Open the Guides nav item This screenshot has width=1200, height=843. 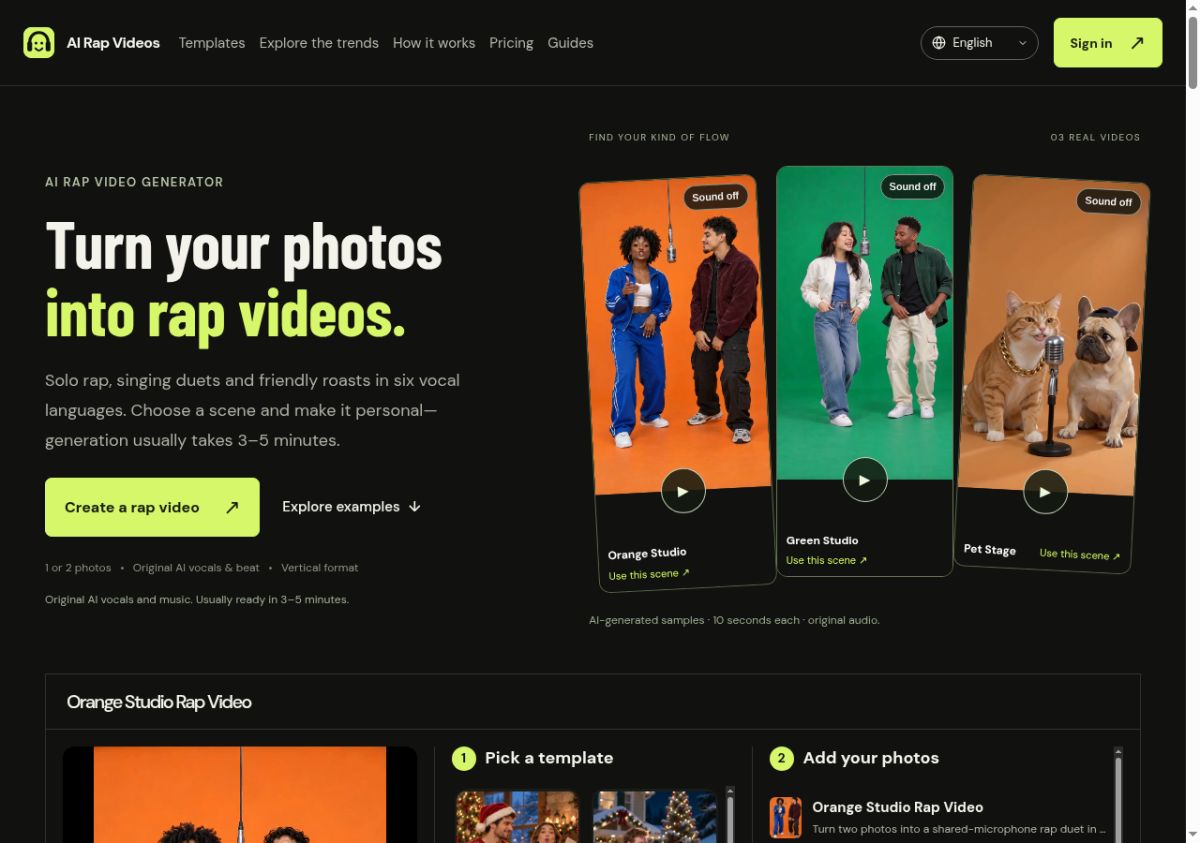570,43
